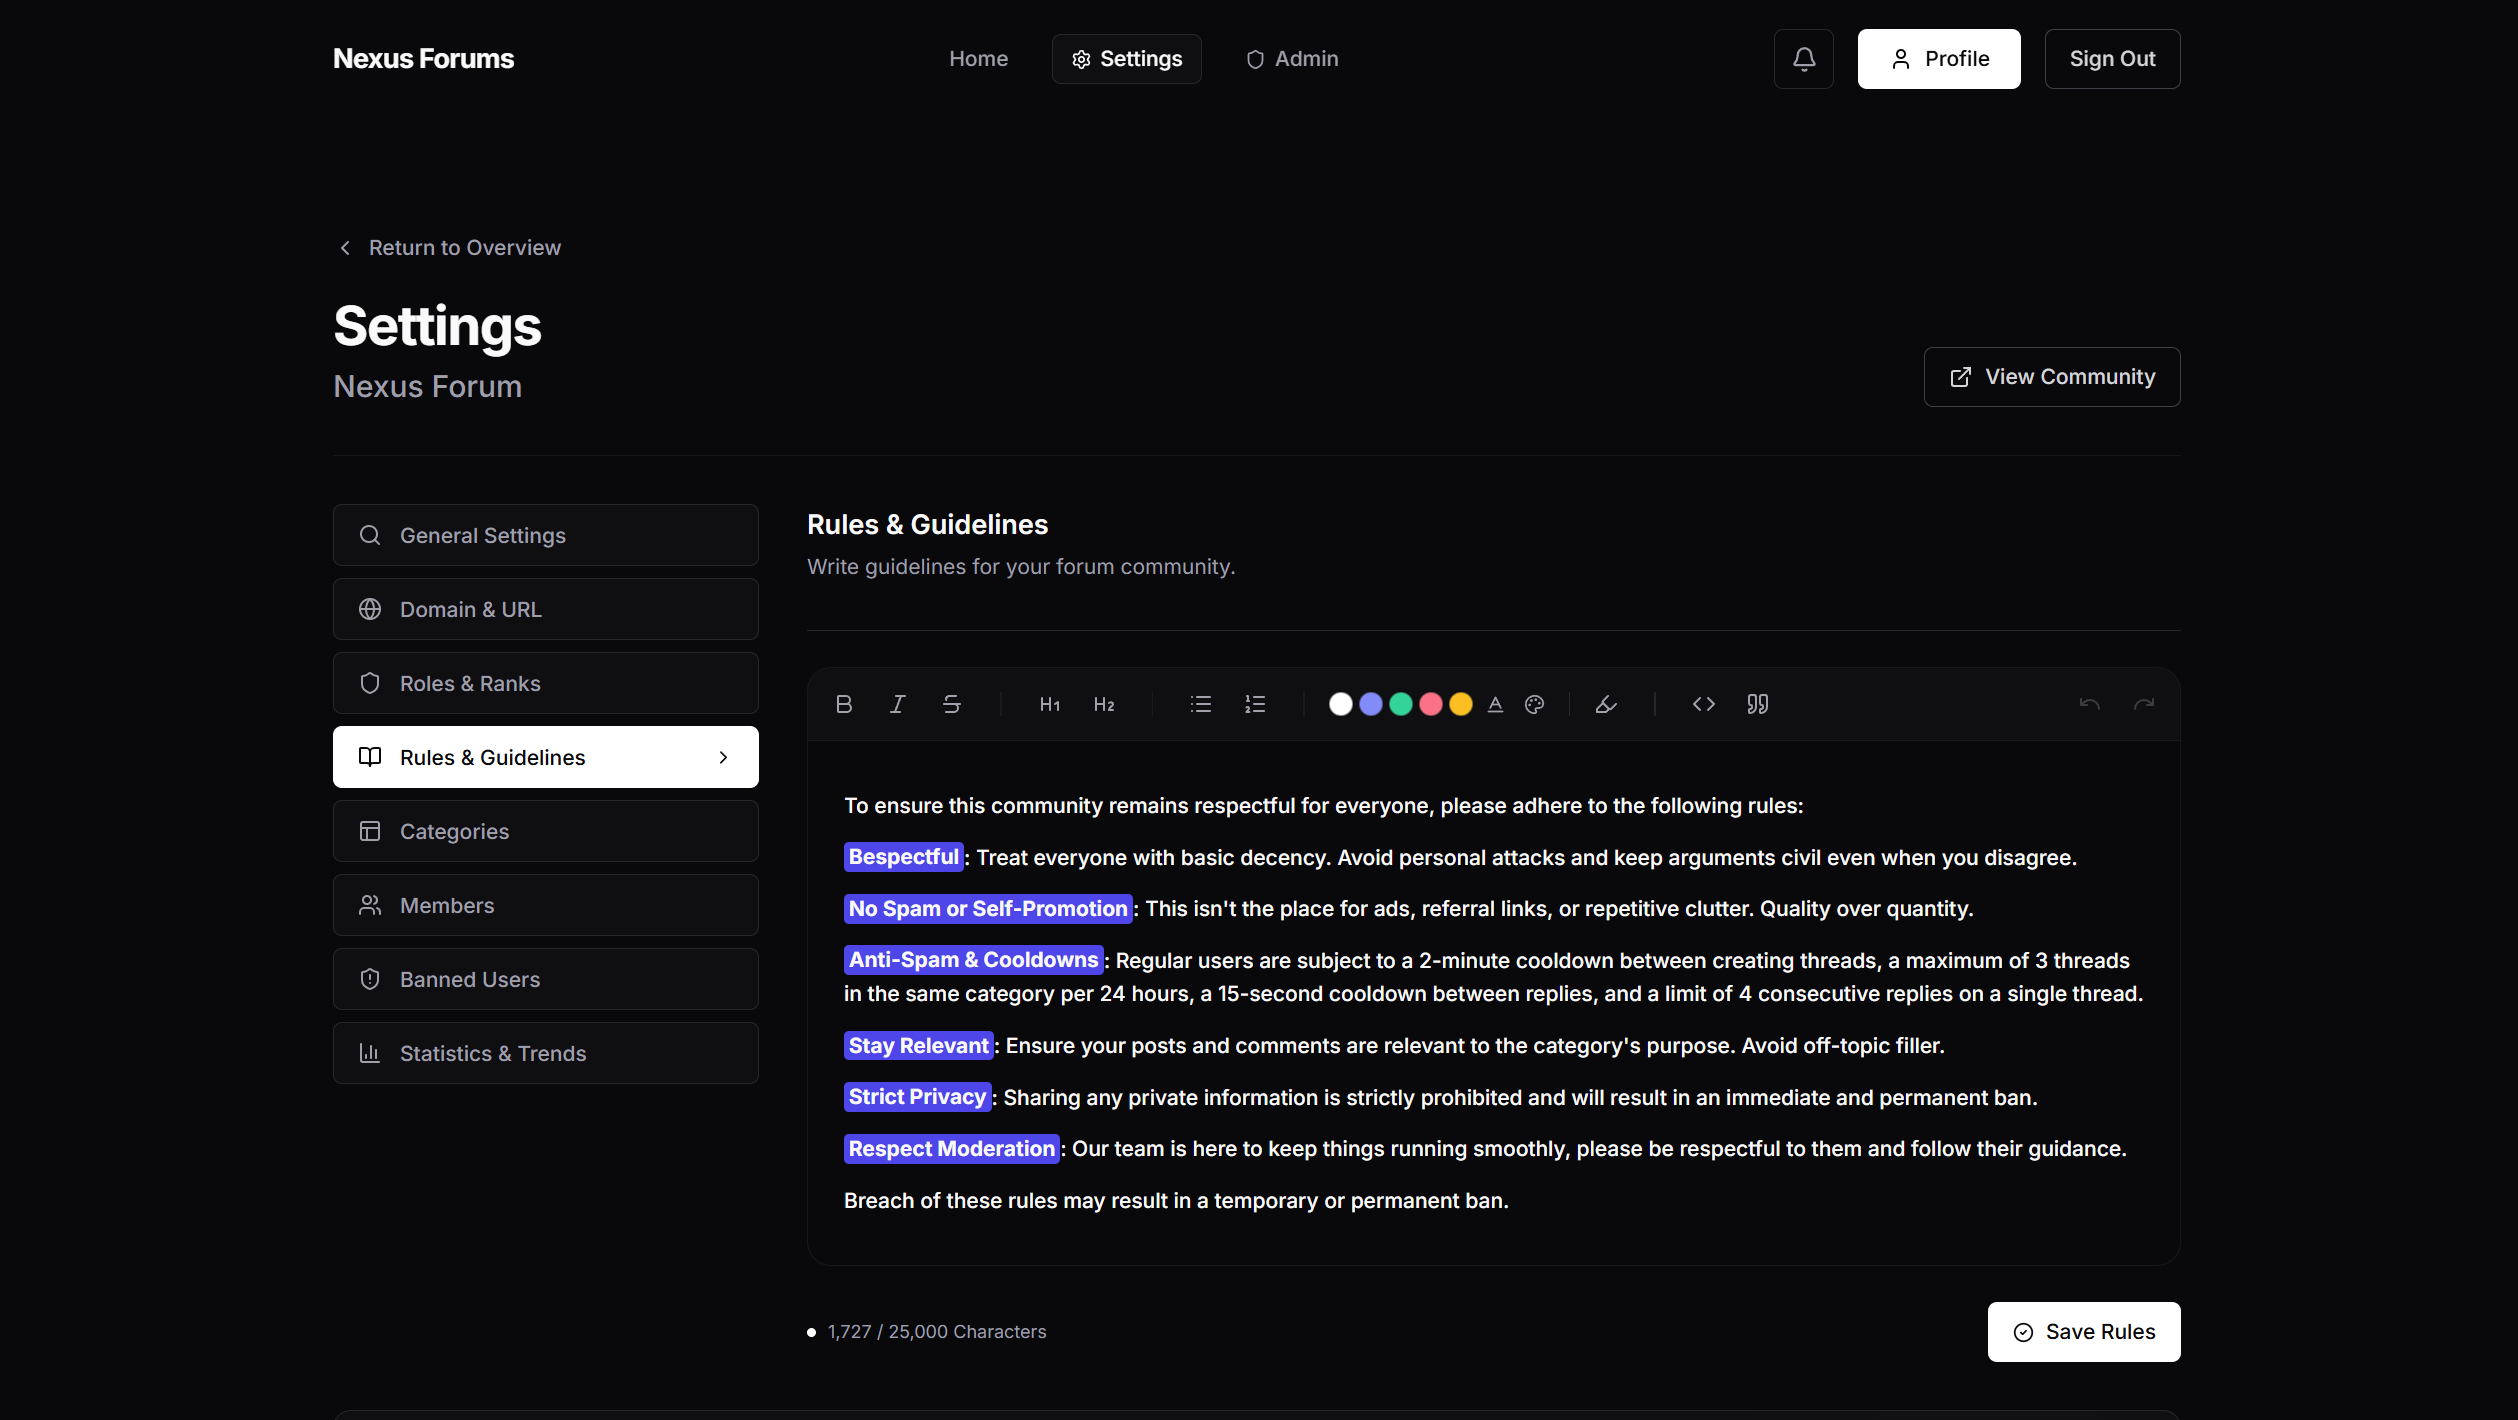This screenshot has width=2518, height=1420.
Task: Insert a code block
Action: pyautogui.click(x=1704, y=705)
